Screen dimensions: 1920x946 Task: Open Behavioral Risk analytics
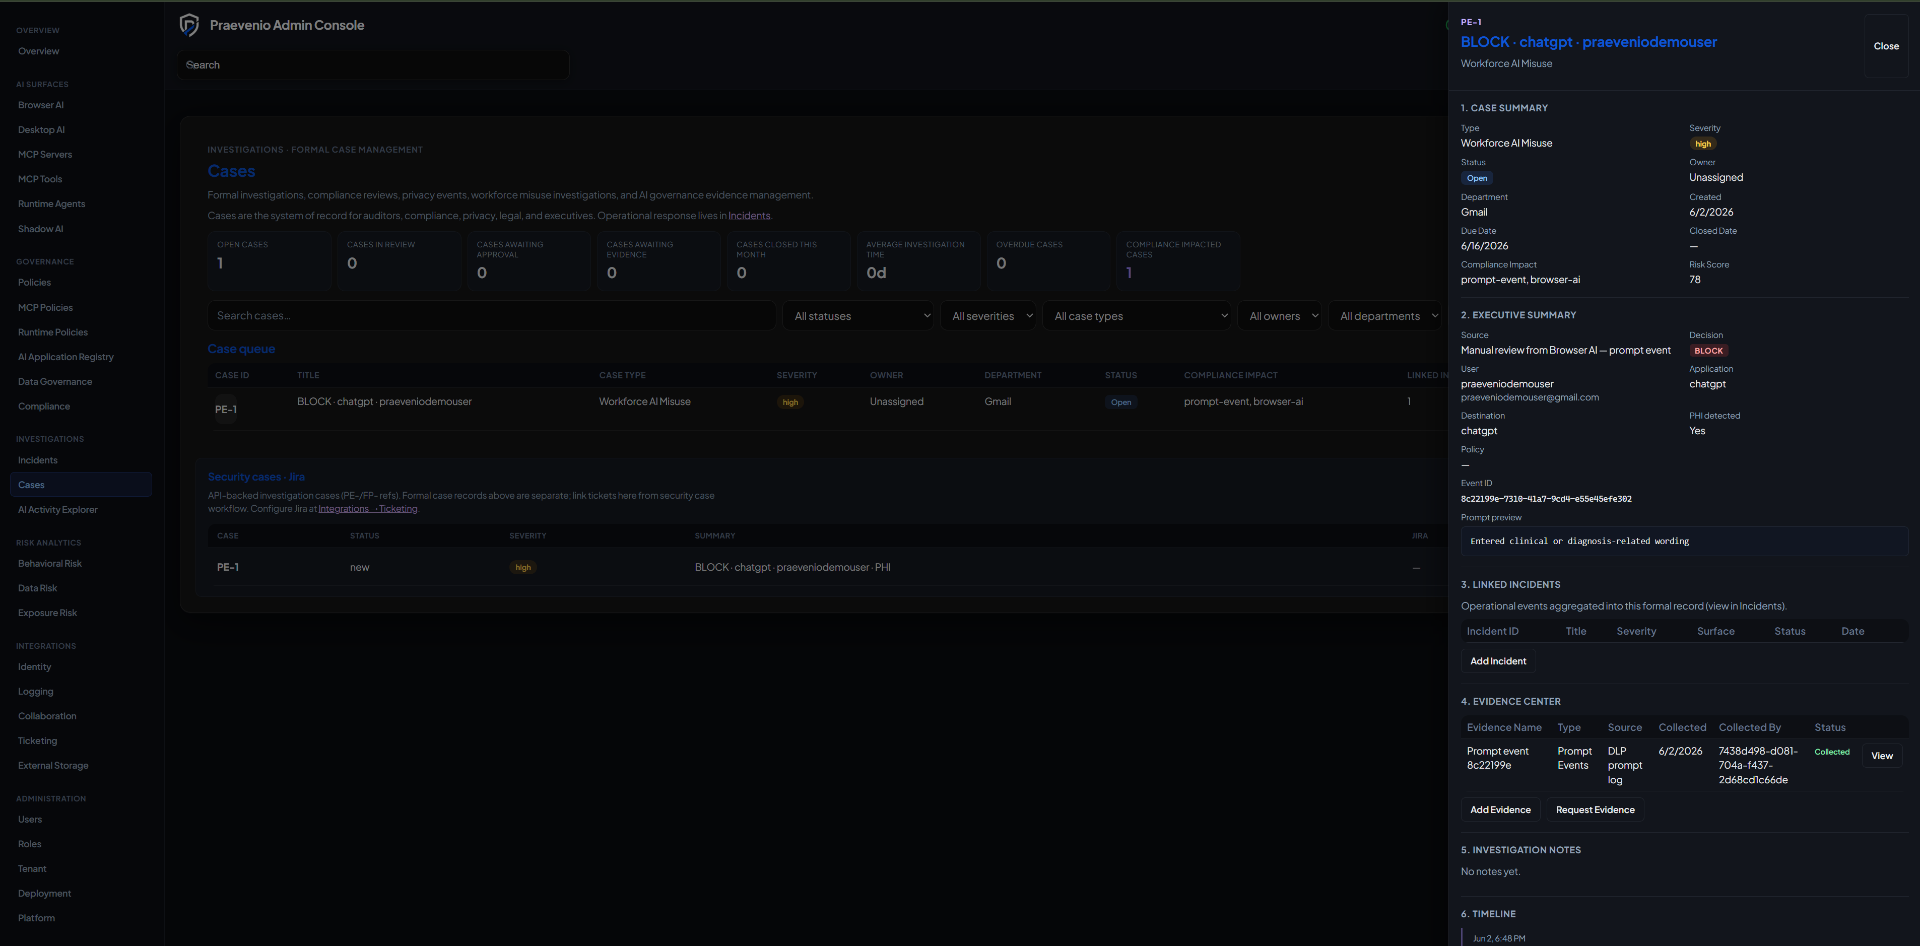point(50,564)
